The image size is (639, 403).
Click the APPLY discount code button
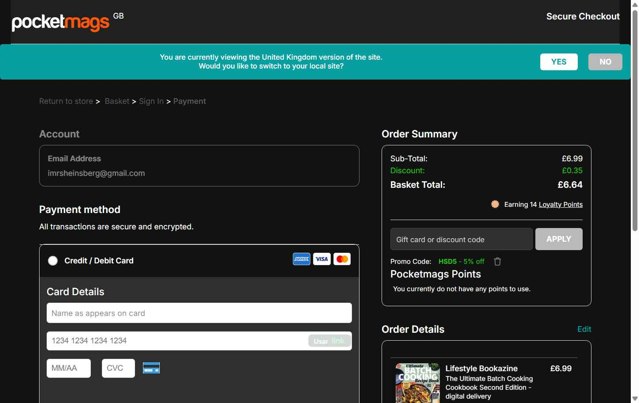point(559,239)
